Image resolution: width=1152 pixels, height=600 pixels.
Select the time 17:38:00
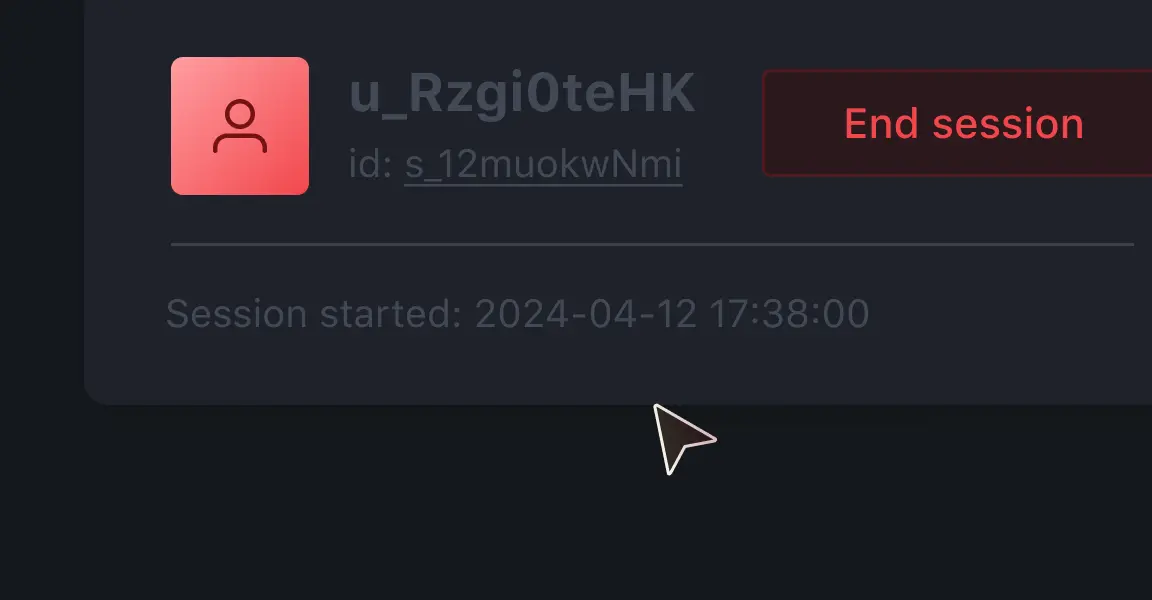coord(790,314)
